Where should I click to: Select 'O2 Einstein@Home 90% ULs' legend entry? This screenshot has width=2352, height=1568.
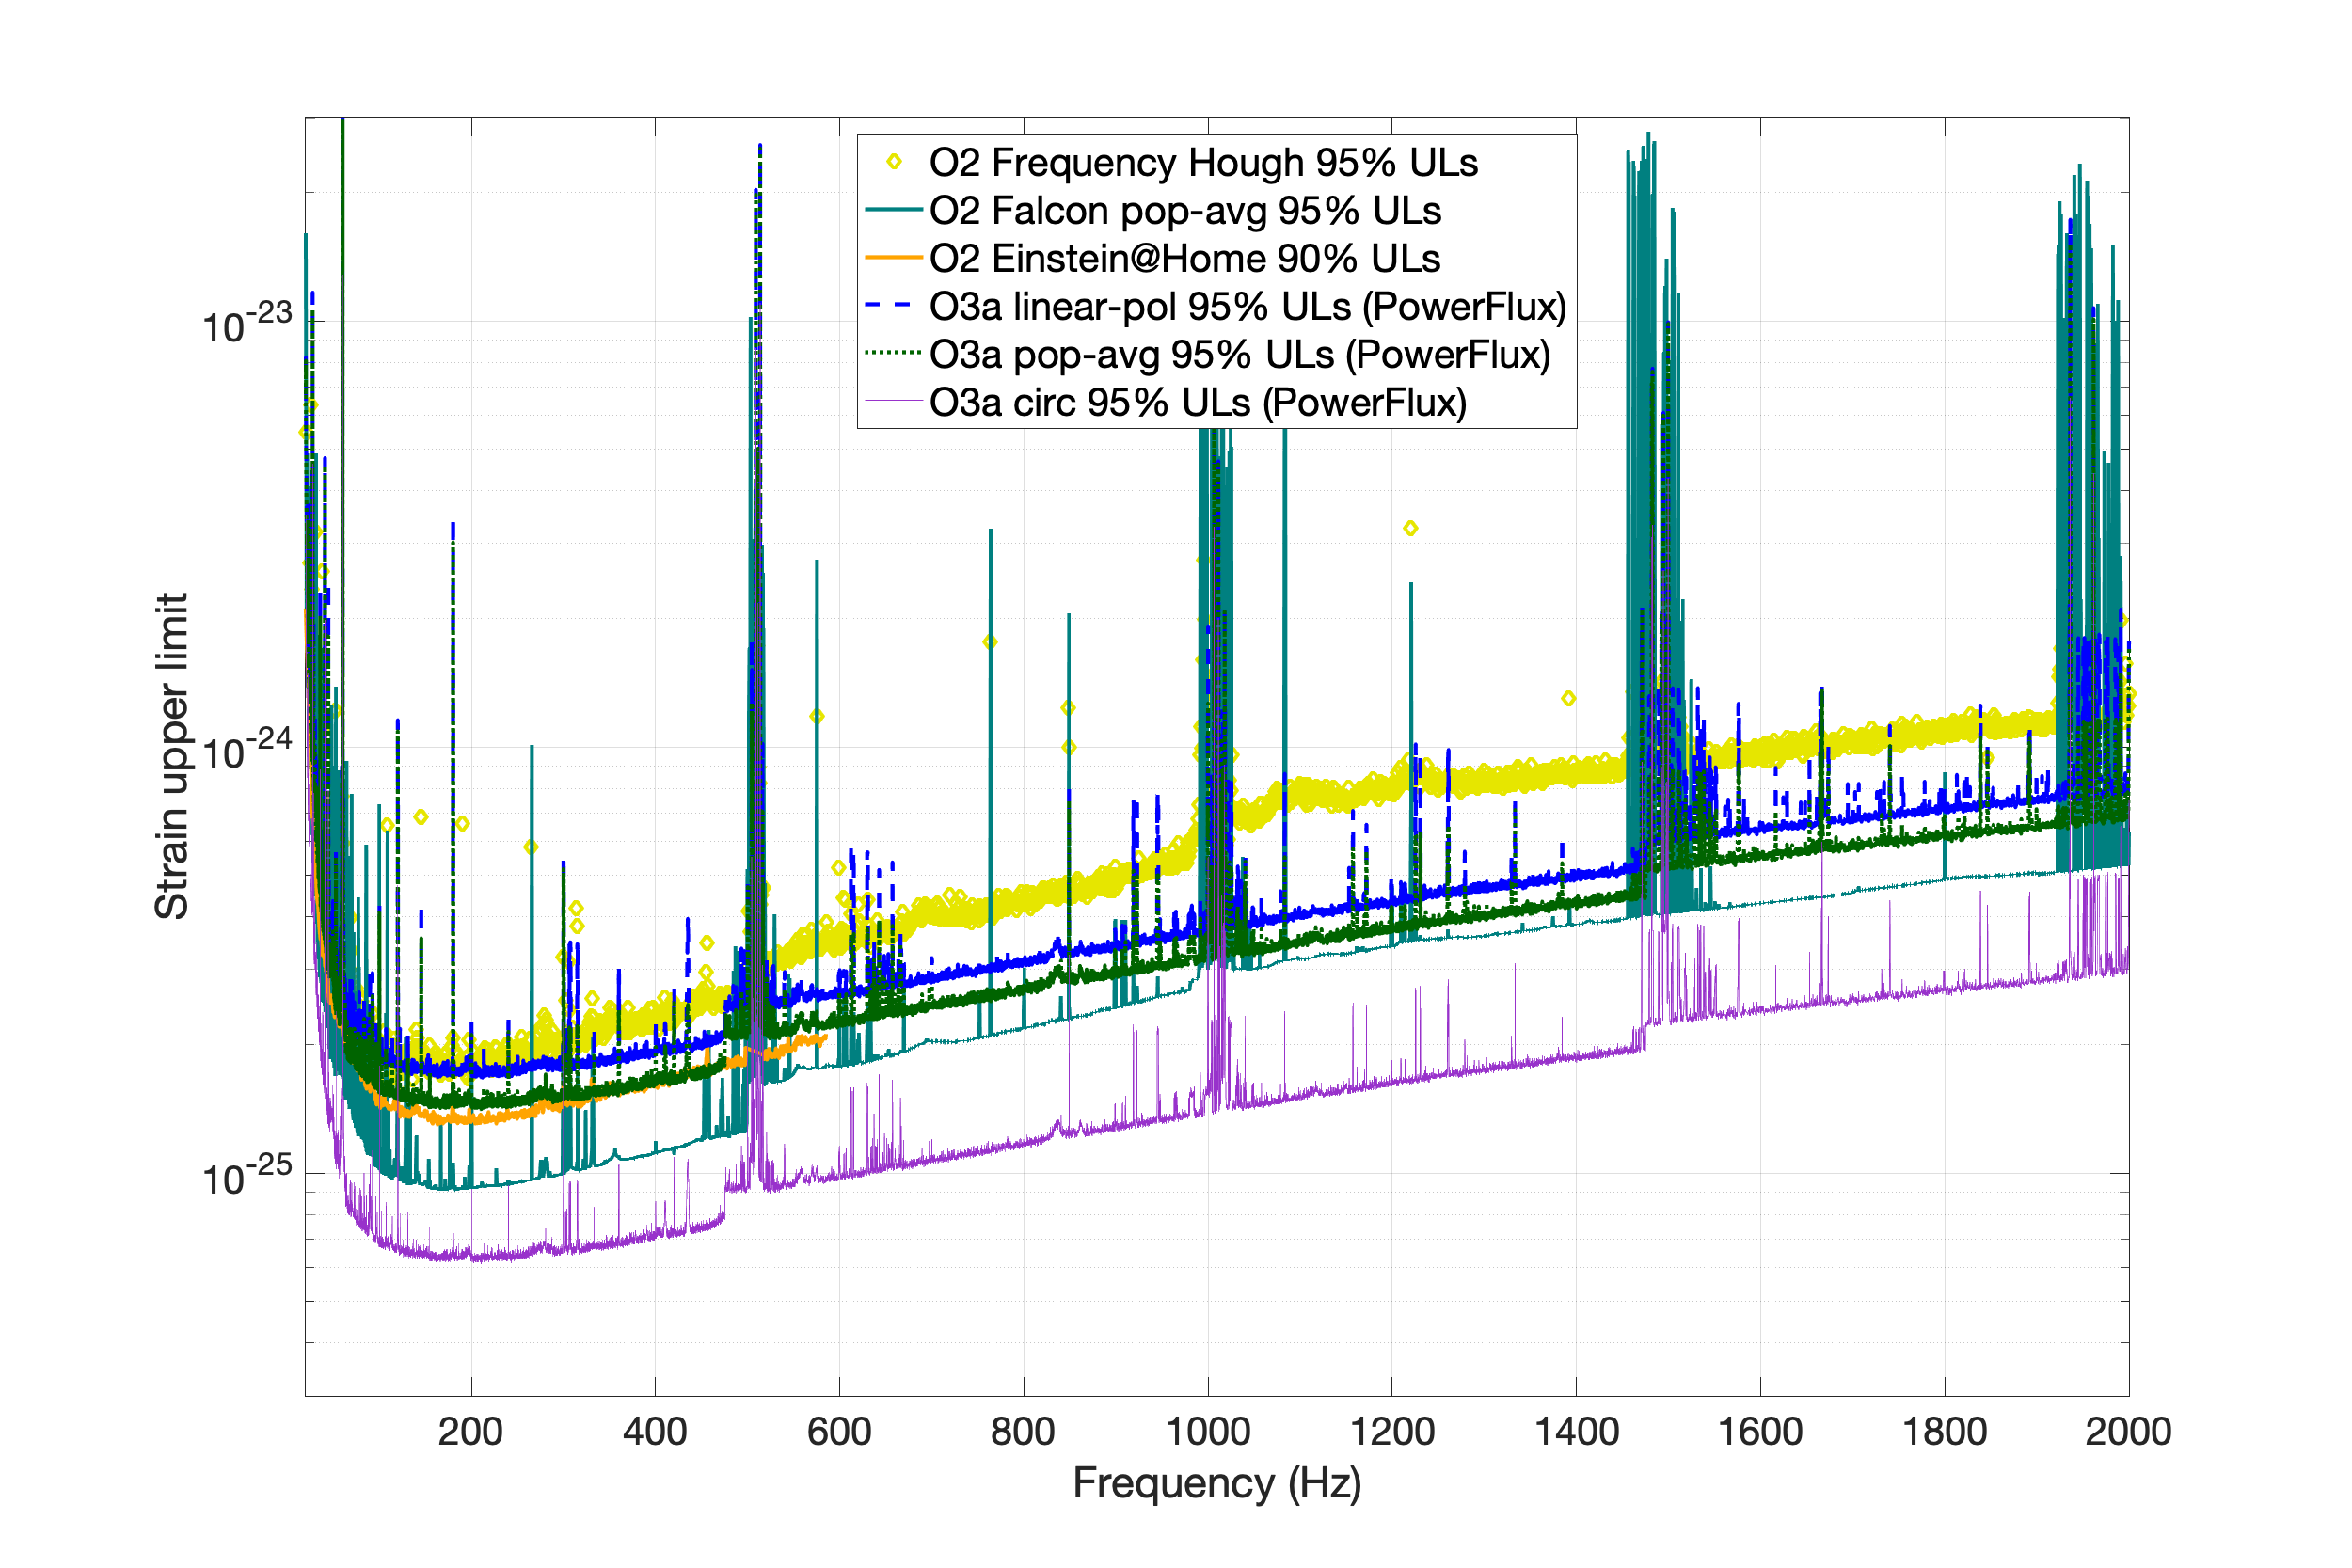point(1185,258)
